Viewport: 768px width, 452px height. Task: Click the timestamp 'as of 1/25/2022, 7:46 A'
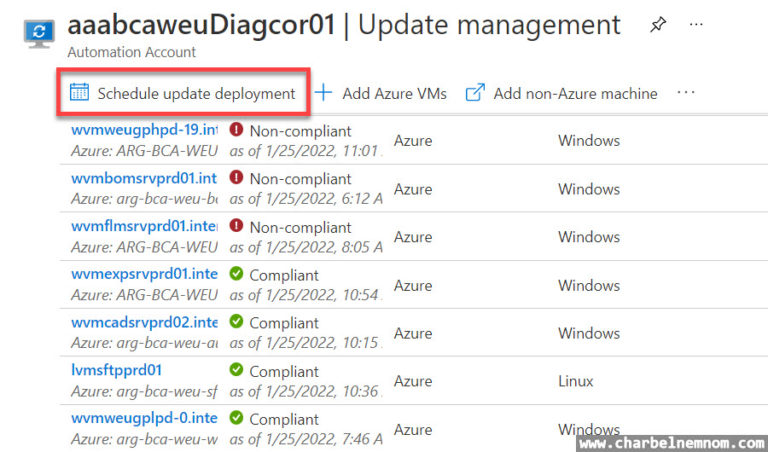(306, 439)
